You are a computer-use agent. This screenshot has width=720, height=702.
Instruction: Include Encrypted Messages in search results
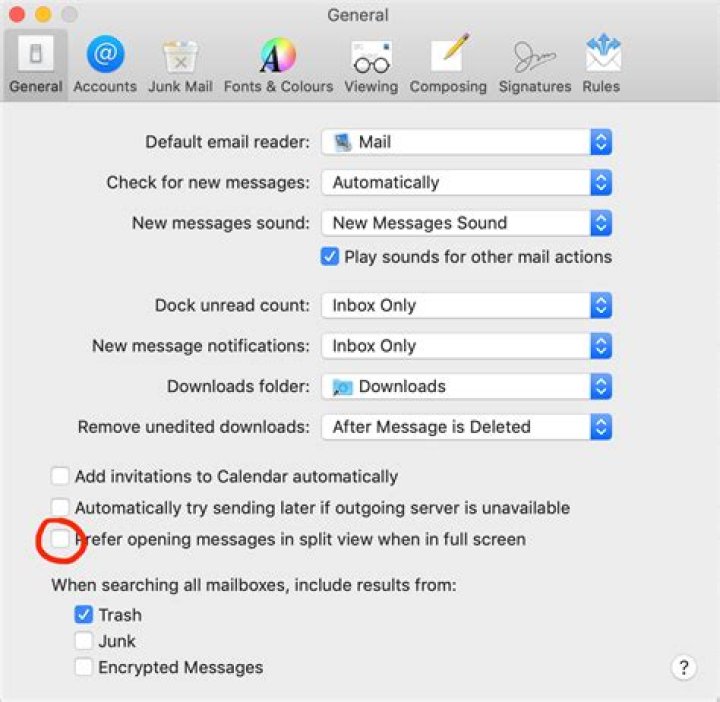[x=84, y=667]
